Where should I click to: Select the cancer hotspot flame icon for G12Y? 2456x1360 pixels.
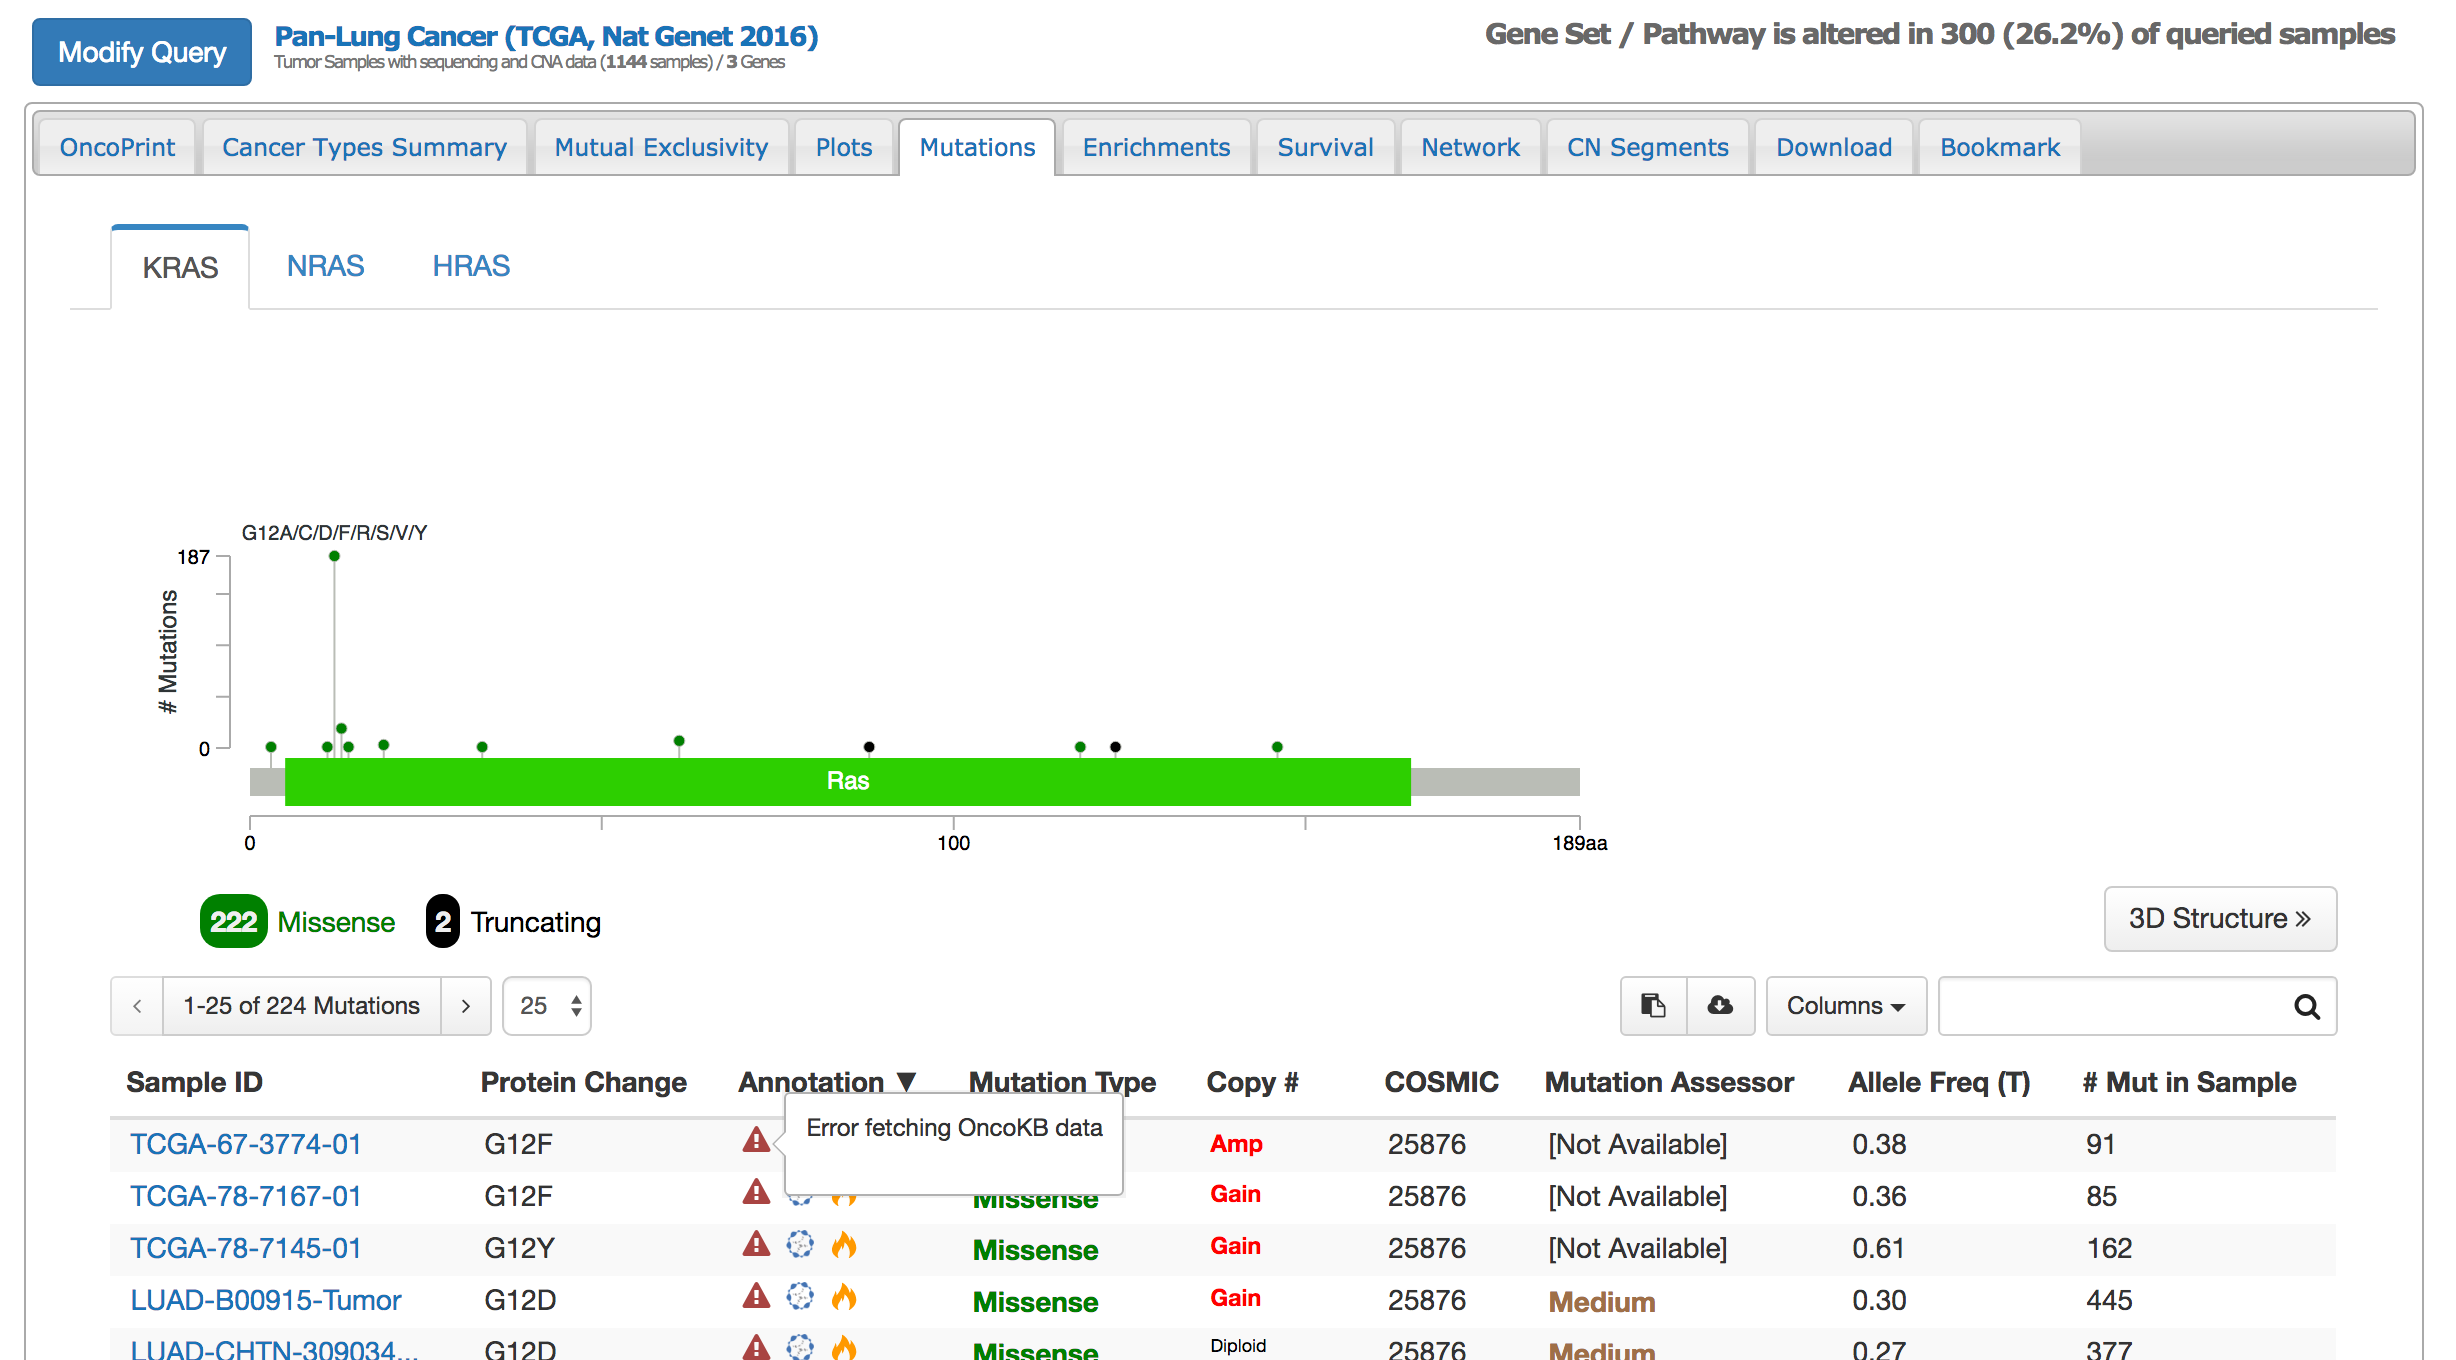coord(845,1247)
